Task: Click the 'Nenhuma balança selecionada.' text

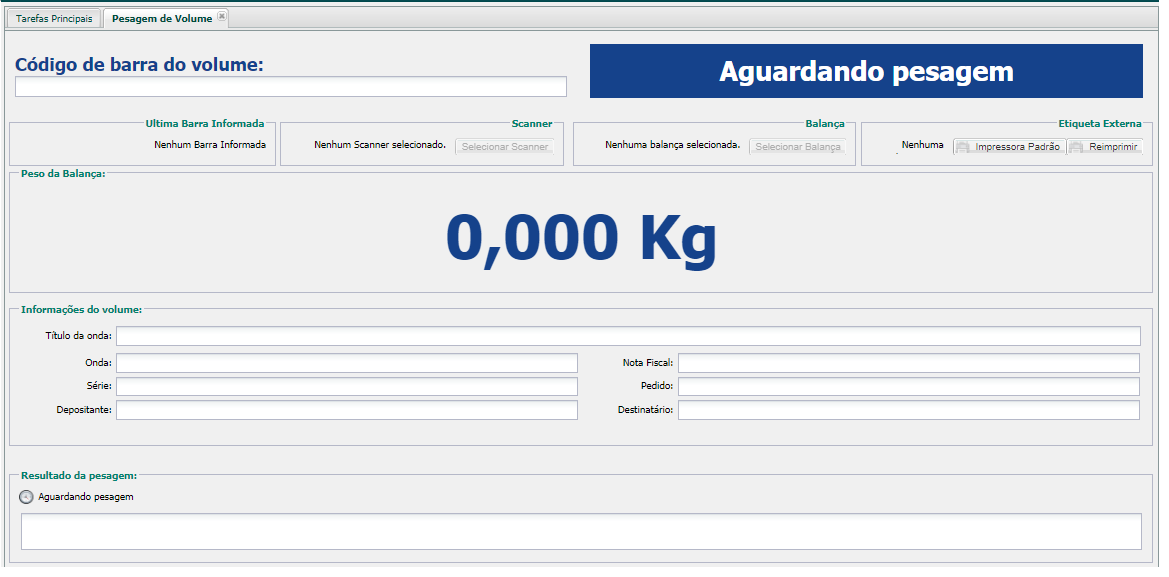Action: 672,145
